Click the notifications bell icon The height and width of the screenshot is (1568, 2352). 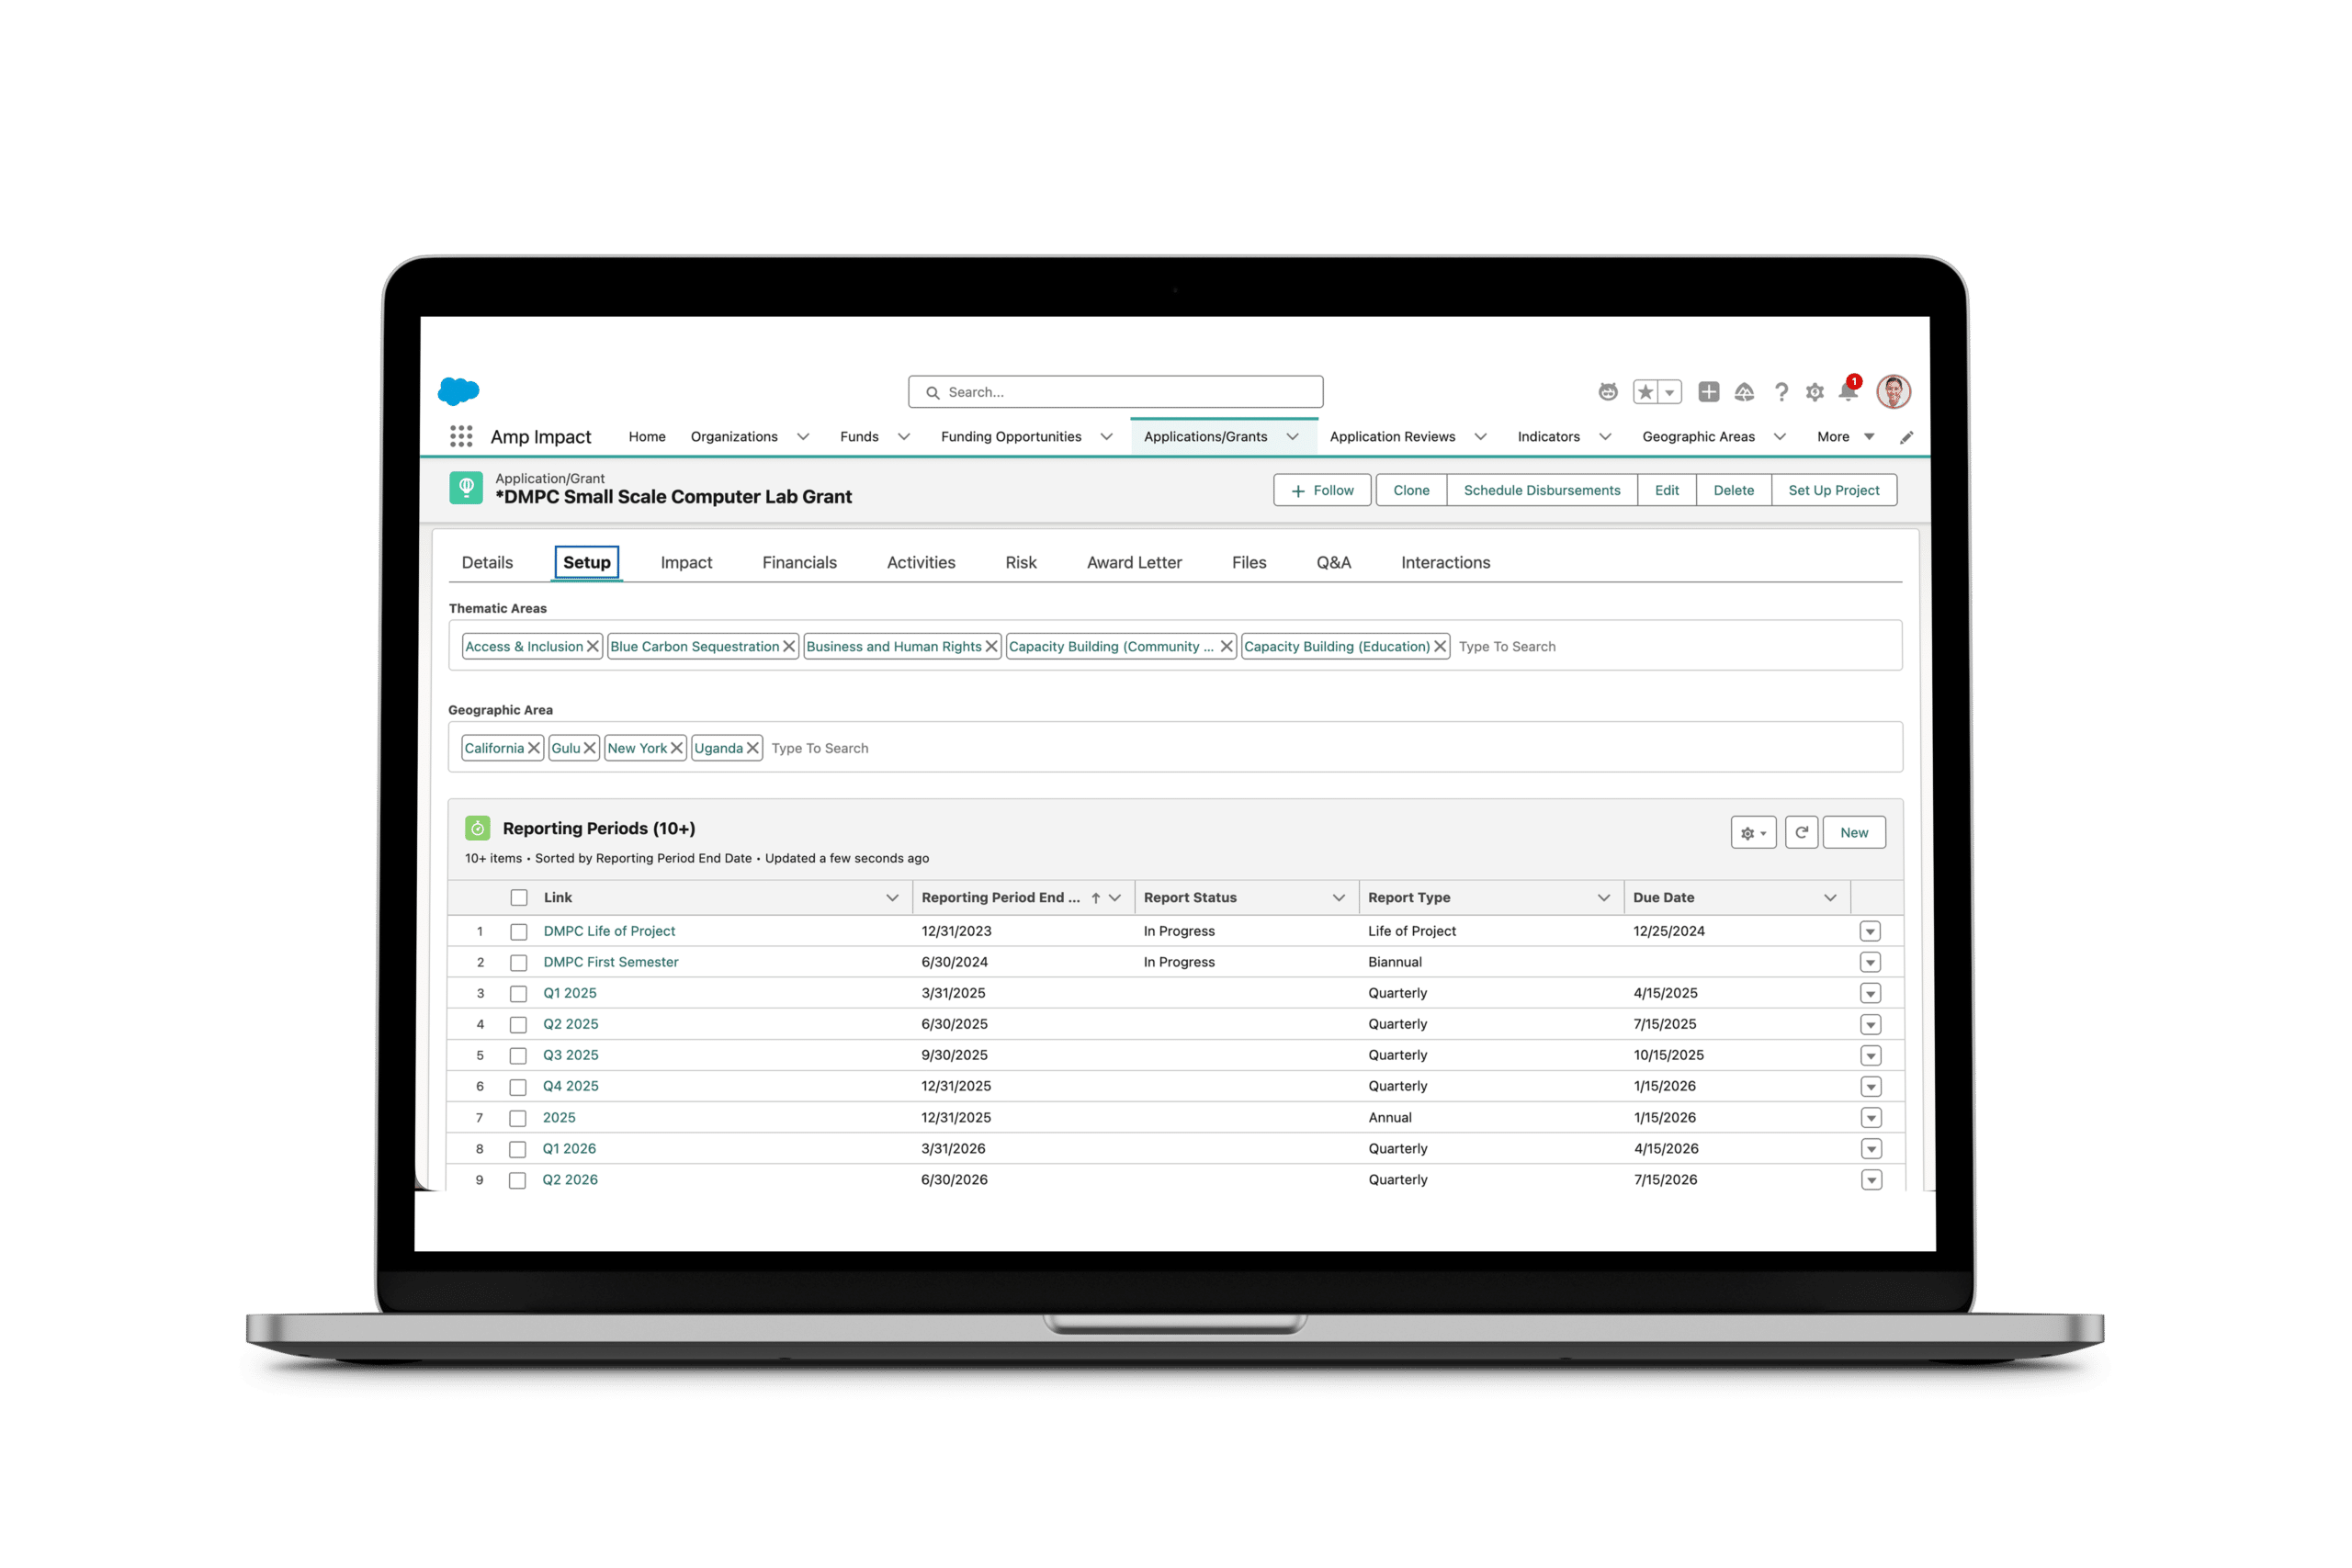pyautogui.click(x=1848, y=392)
